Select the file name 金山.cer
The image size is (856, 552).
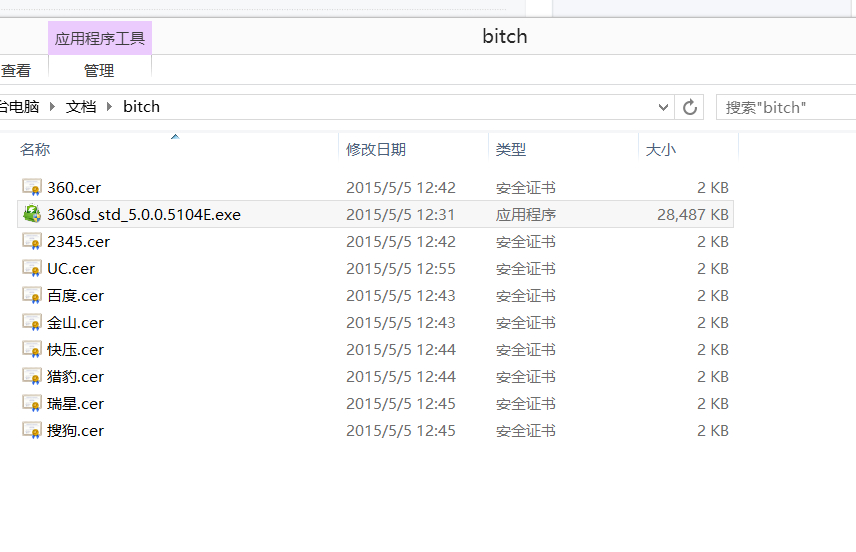click(x=75, y=323)
